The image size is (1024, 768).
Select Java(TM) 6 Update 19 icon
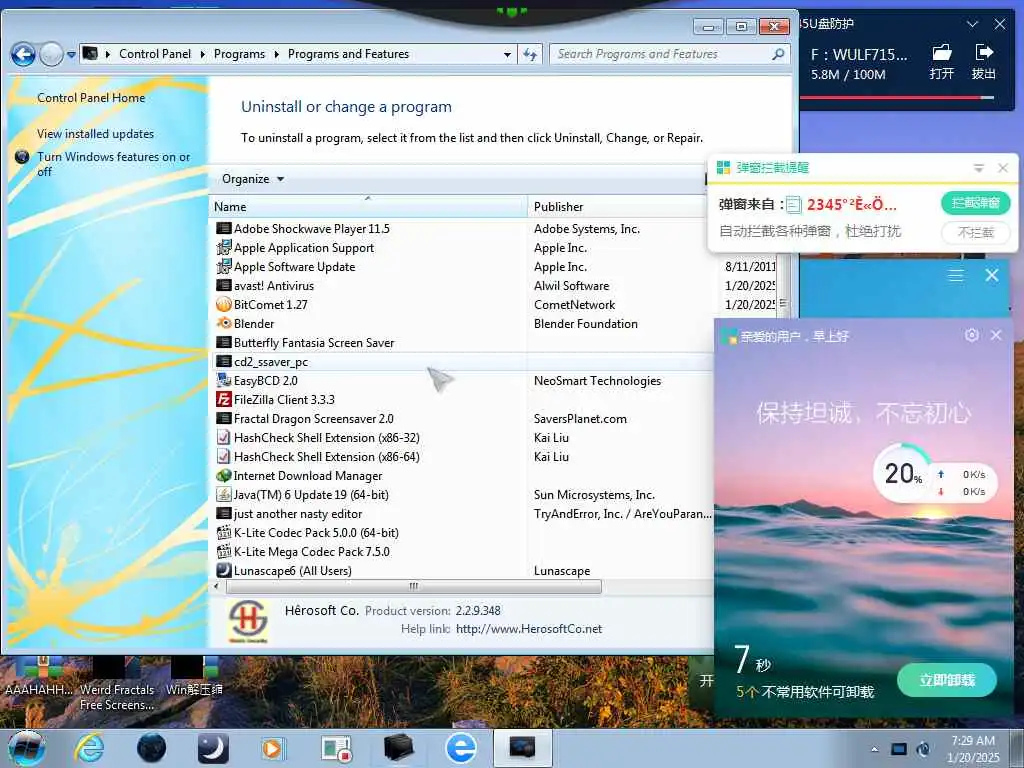click(x=224, y=495)
